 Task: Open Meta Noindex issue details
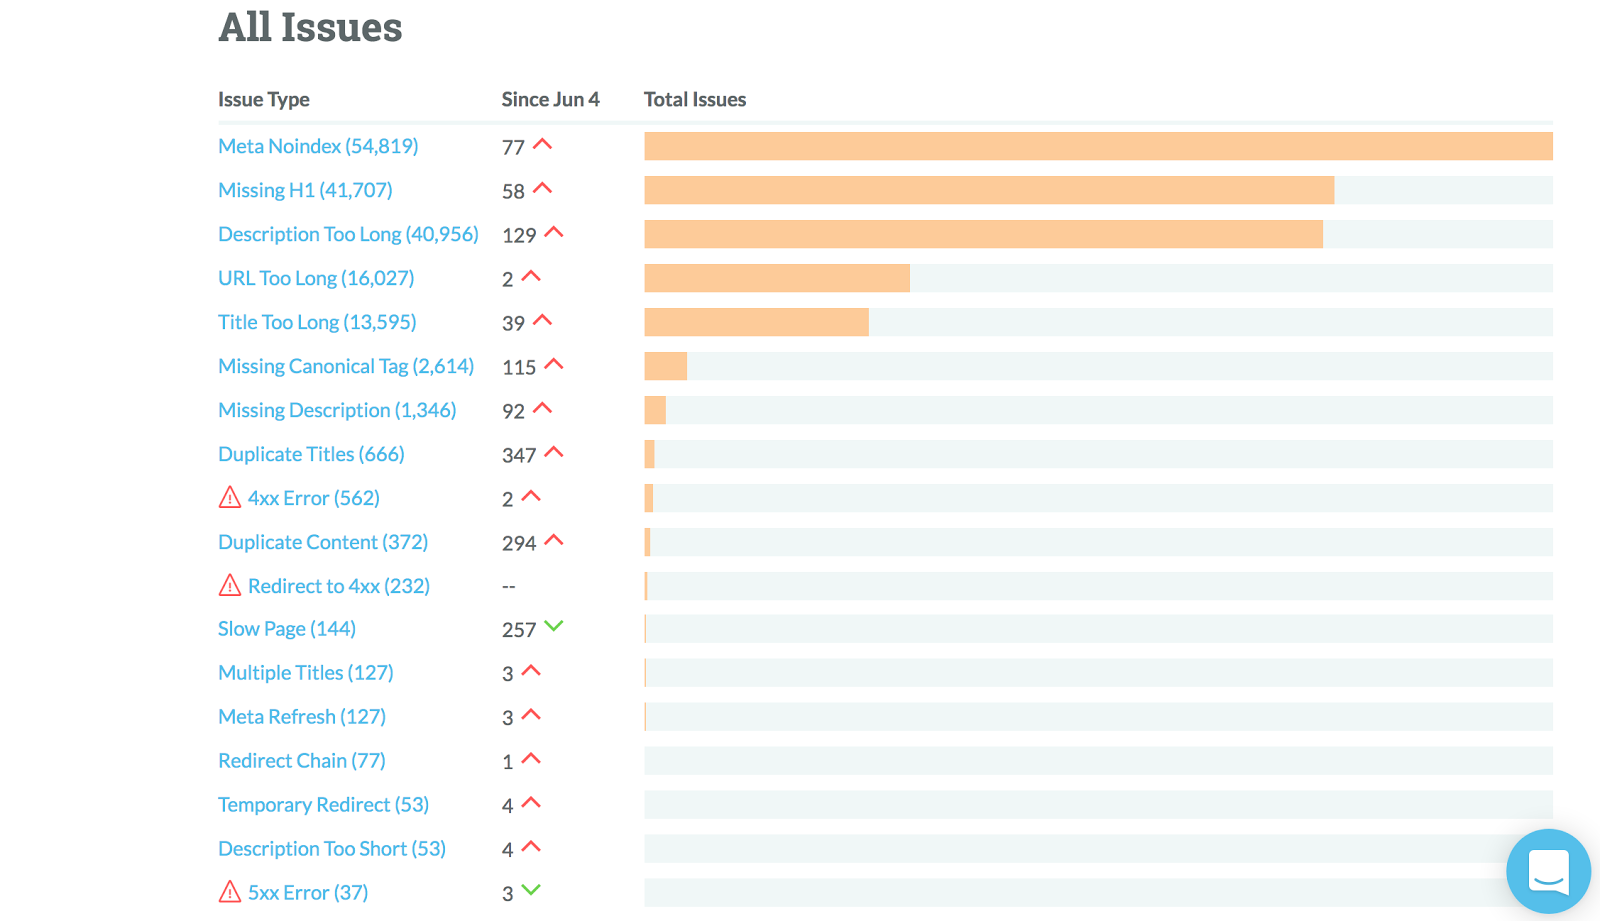tap(318, 146)
